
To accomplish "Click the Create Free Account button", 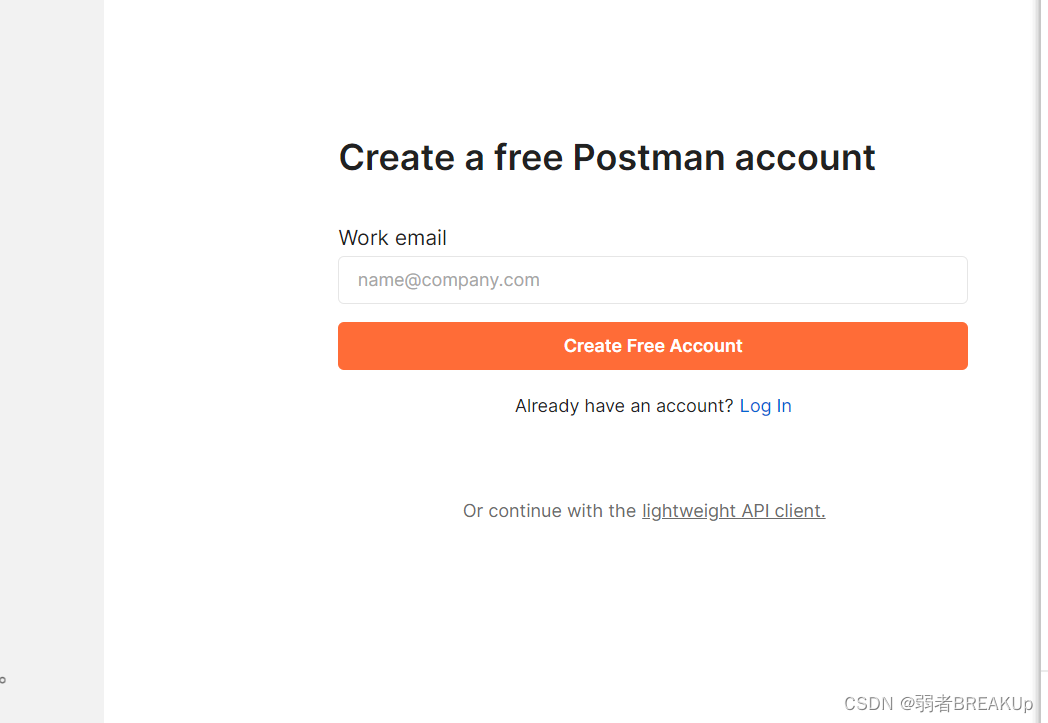I will click(652, 346).
